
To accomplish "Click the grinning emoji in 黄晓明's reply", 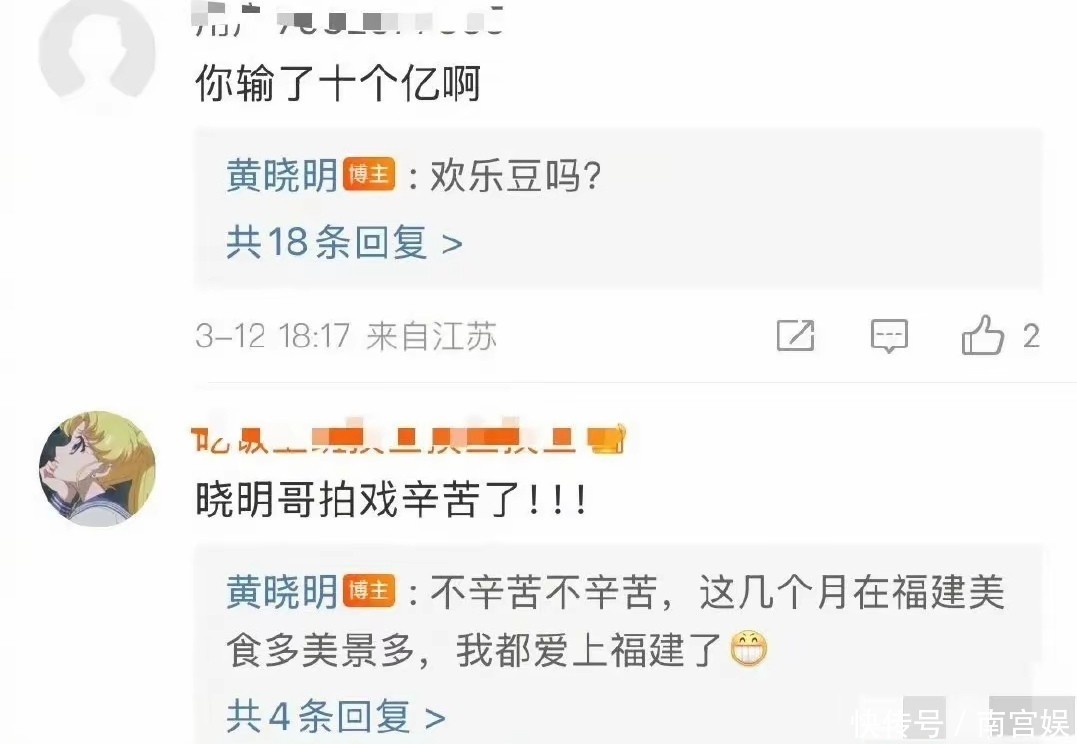I will [748, 649].
